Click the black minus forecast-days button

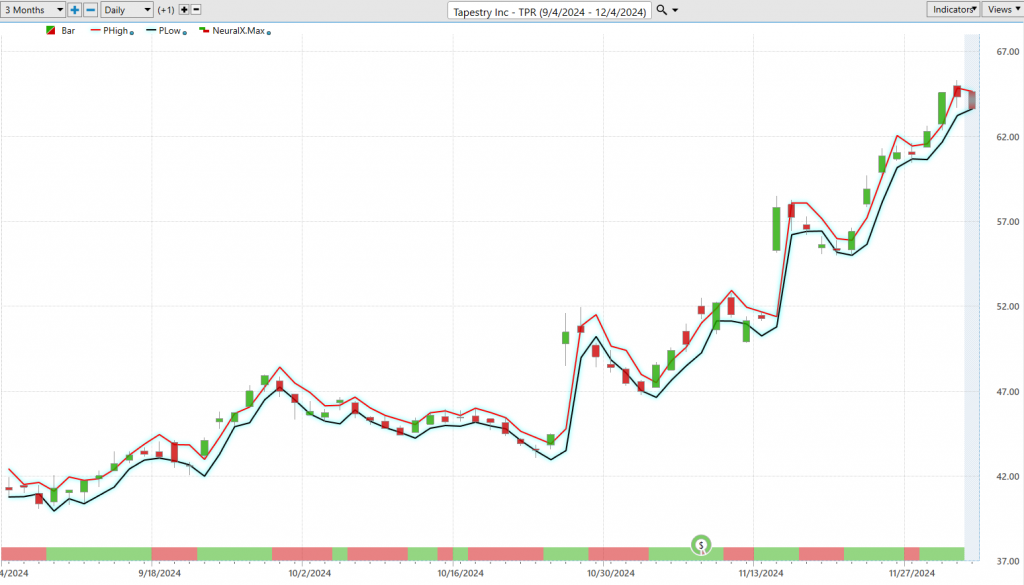(x=196, y=10)
